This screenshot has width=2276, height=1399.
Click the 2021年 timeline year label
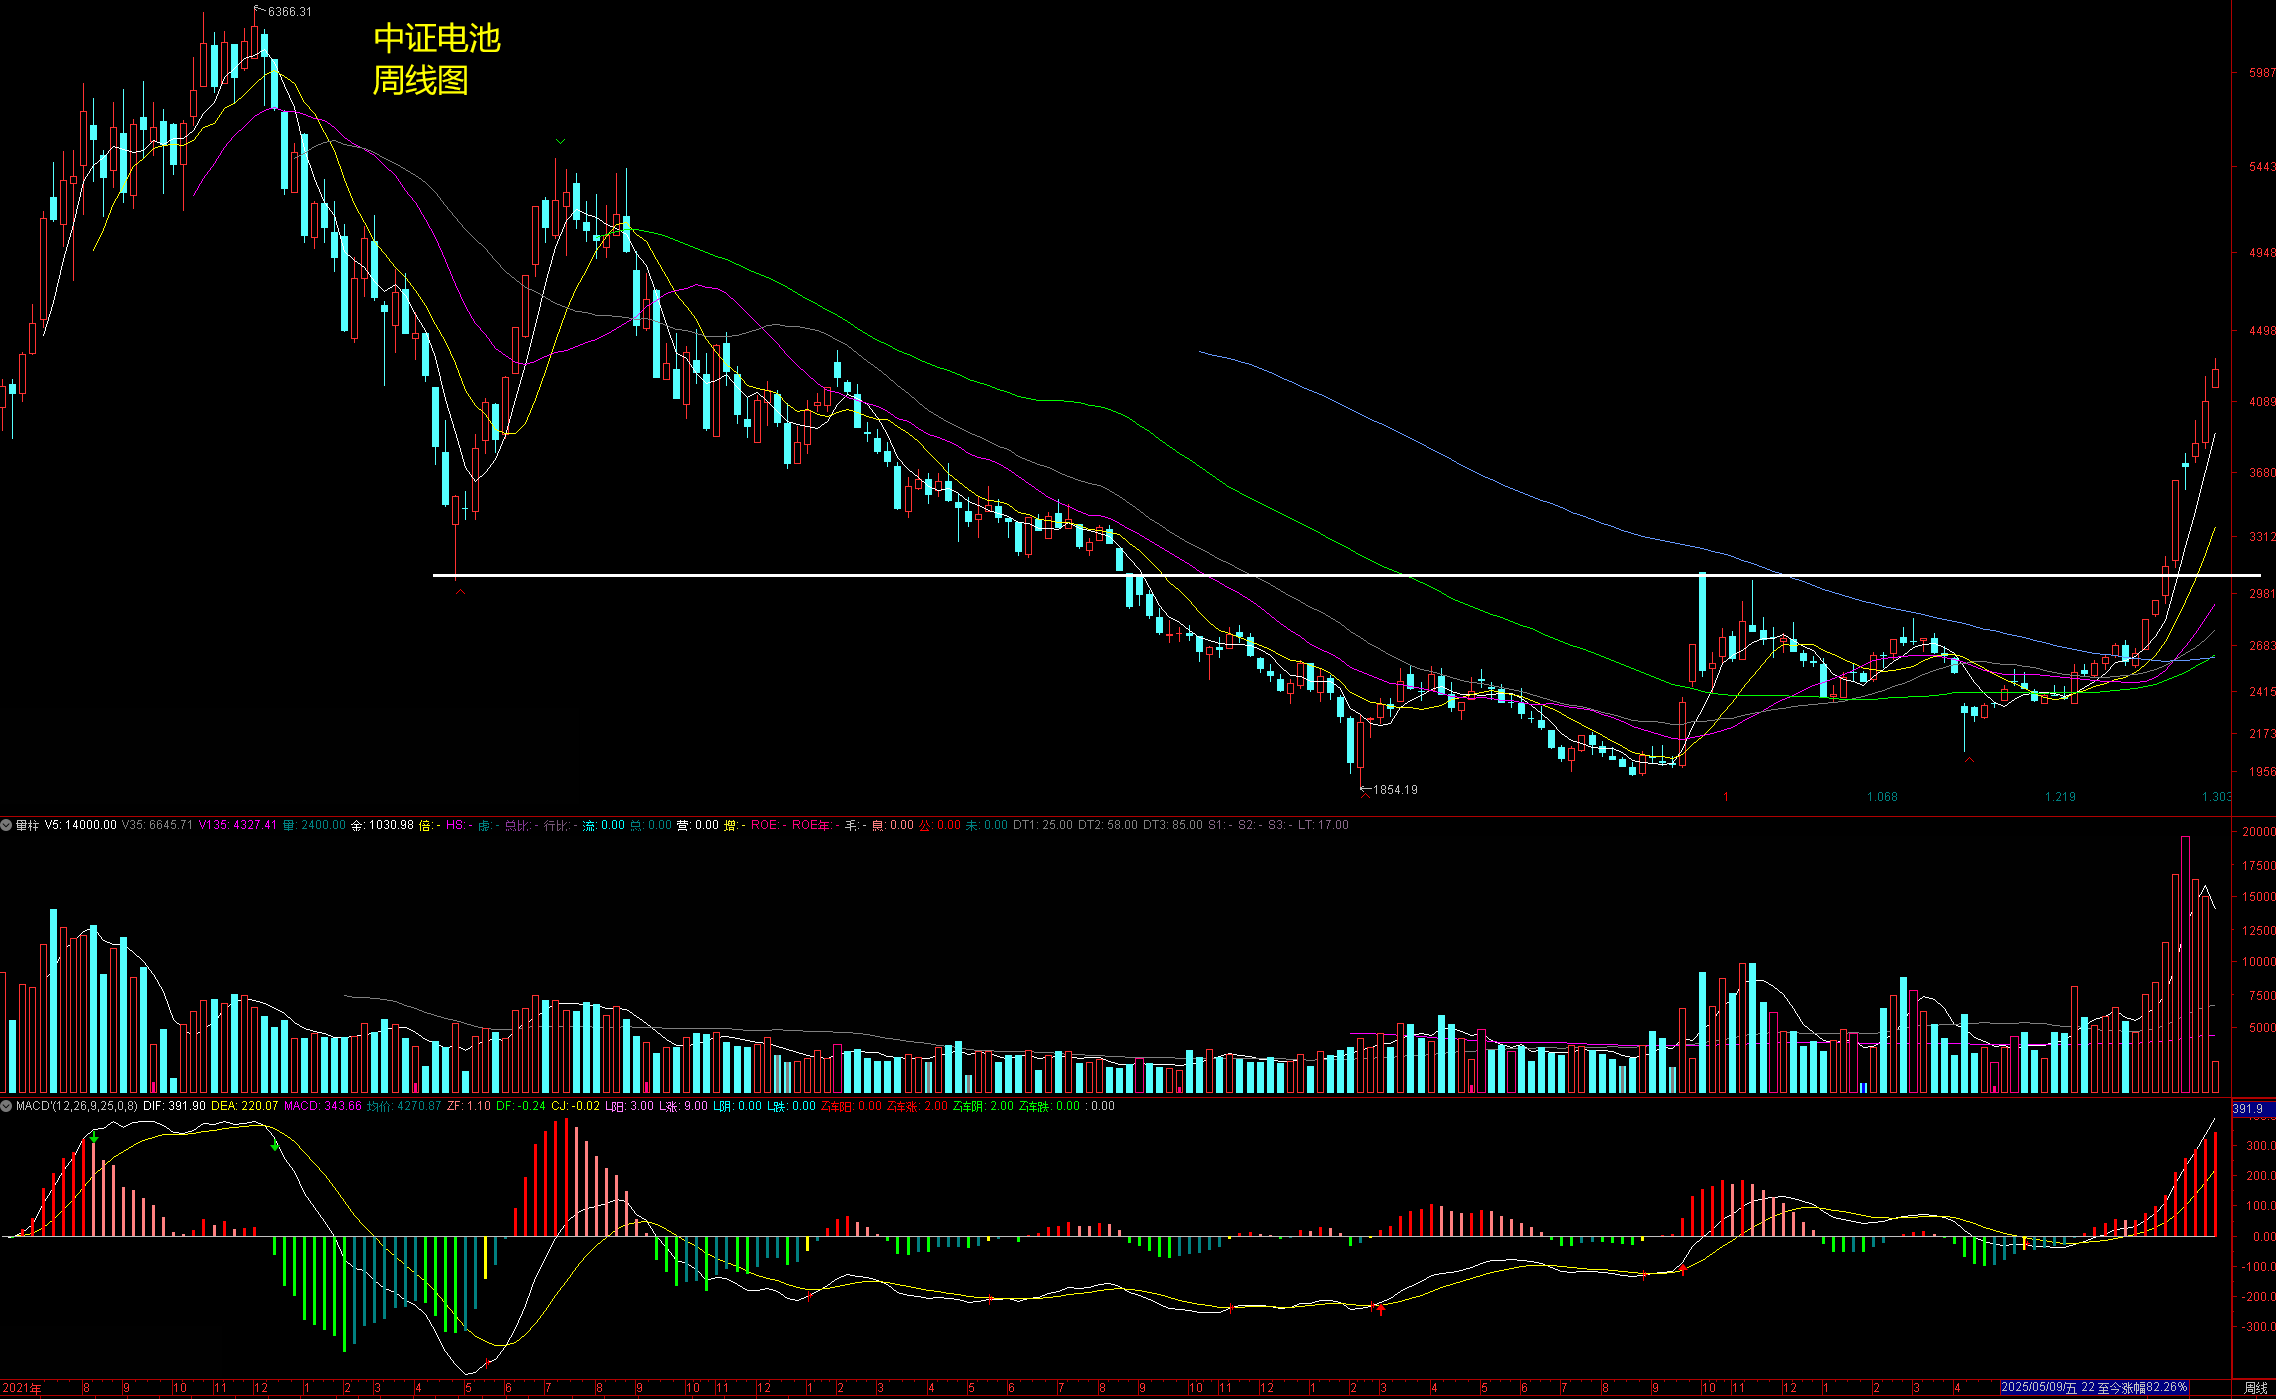click(22, 1388)
